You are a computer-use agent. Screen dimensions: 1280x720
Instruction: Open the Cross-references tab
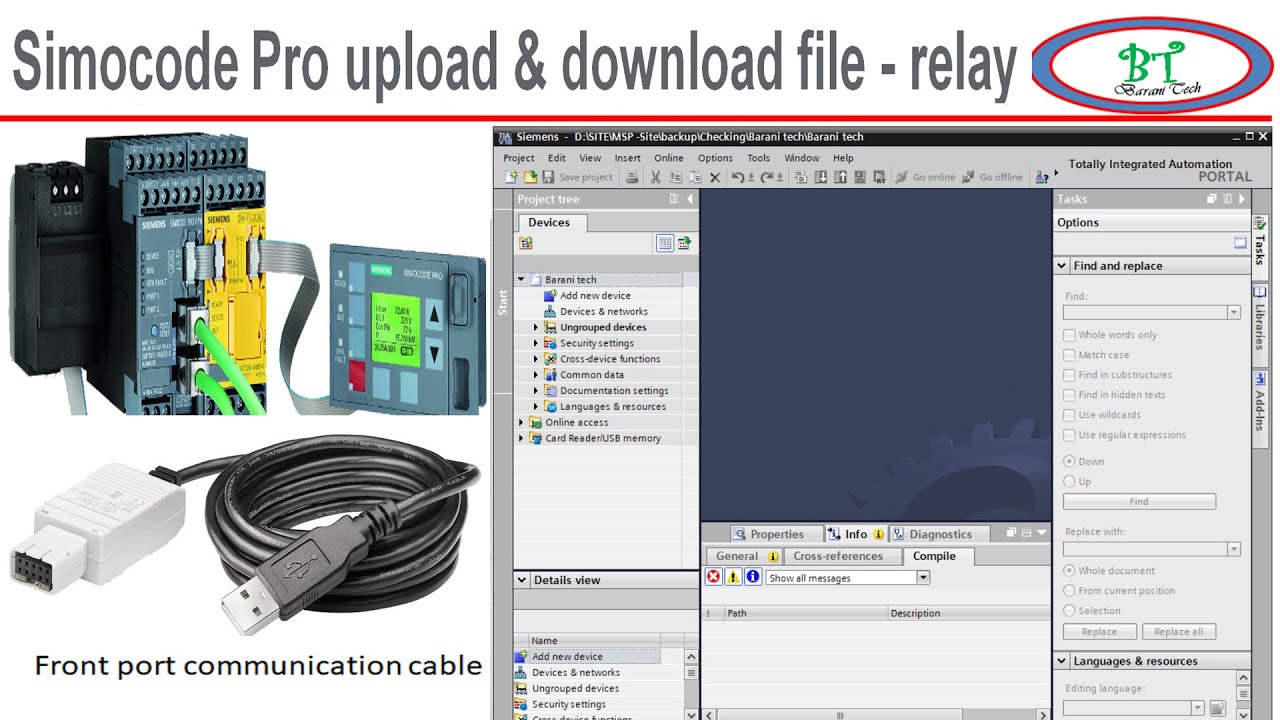[x=838, y=556]
